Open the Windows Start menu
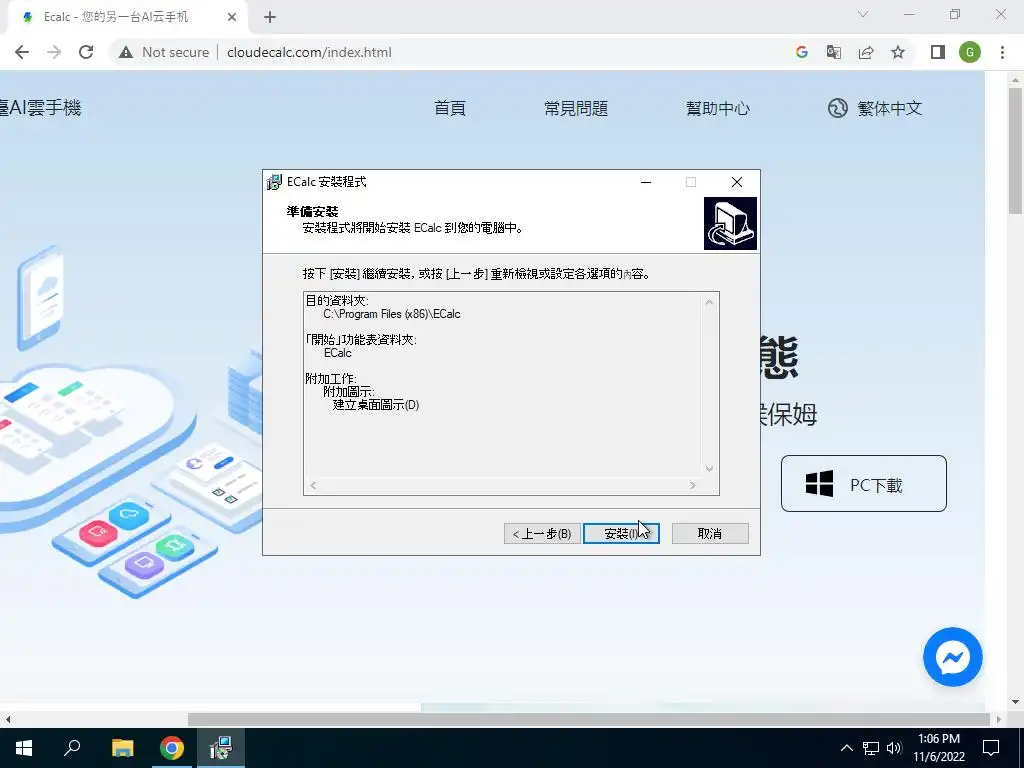The image size is (1024, 768). click(24, 748)
